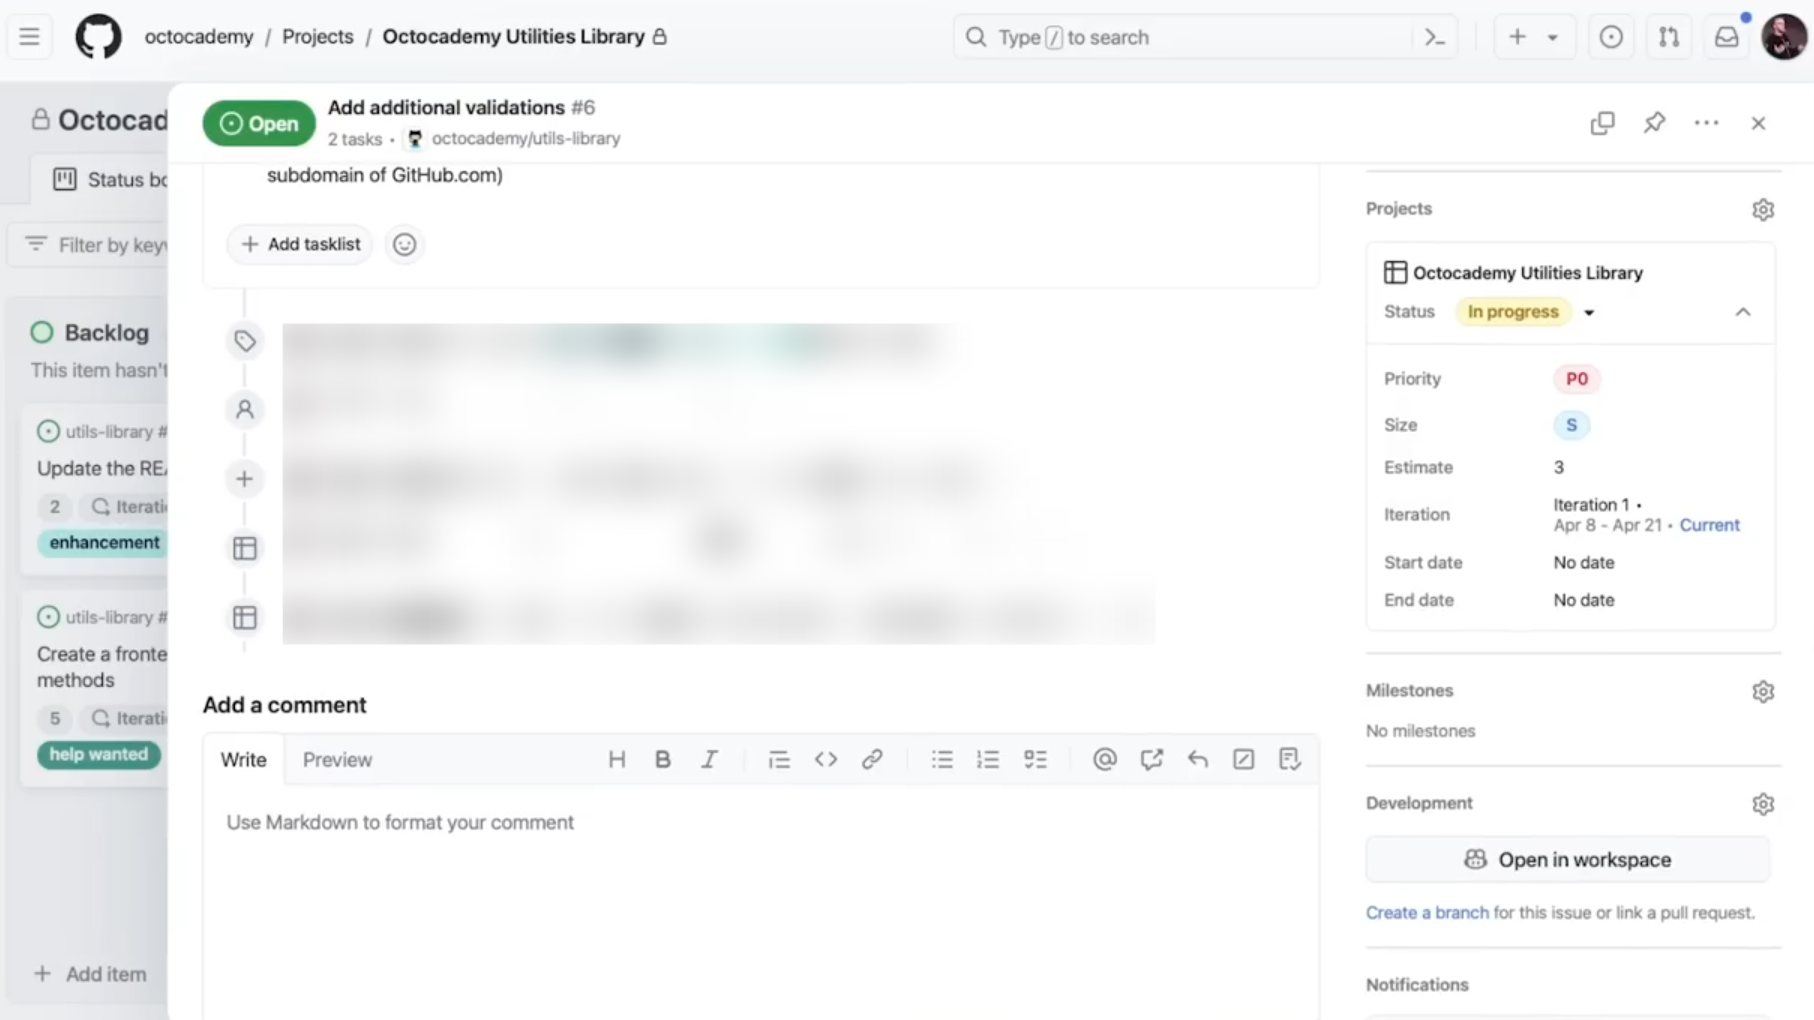This screenshot has height=1020, width=1814.
Task: Click Open in workspace button
Action: click(1568, 860)
